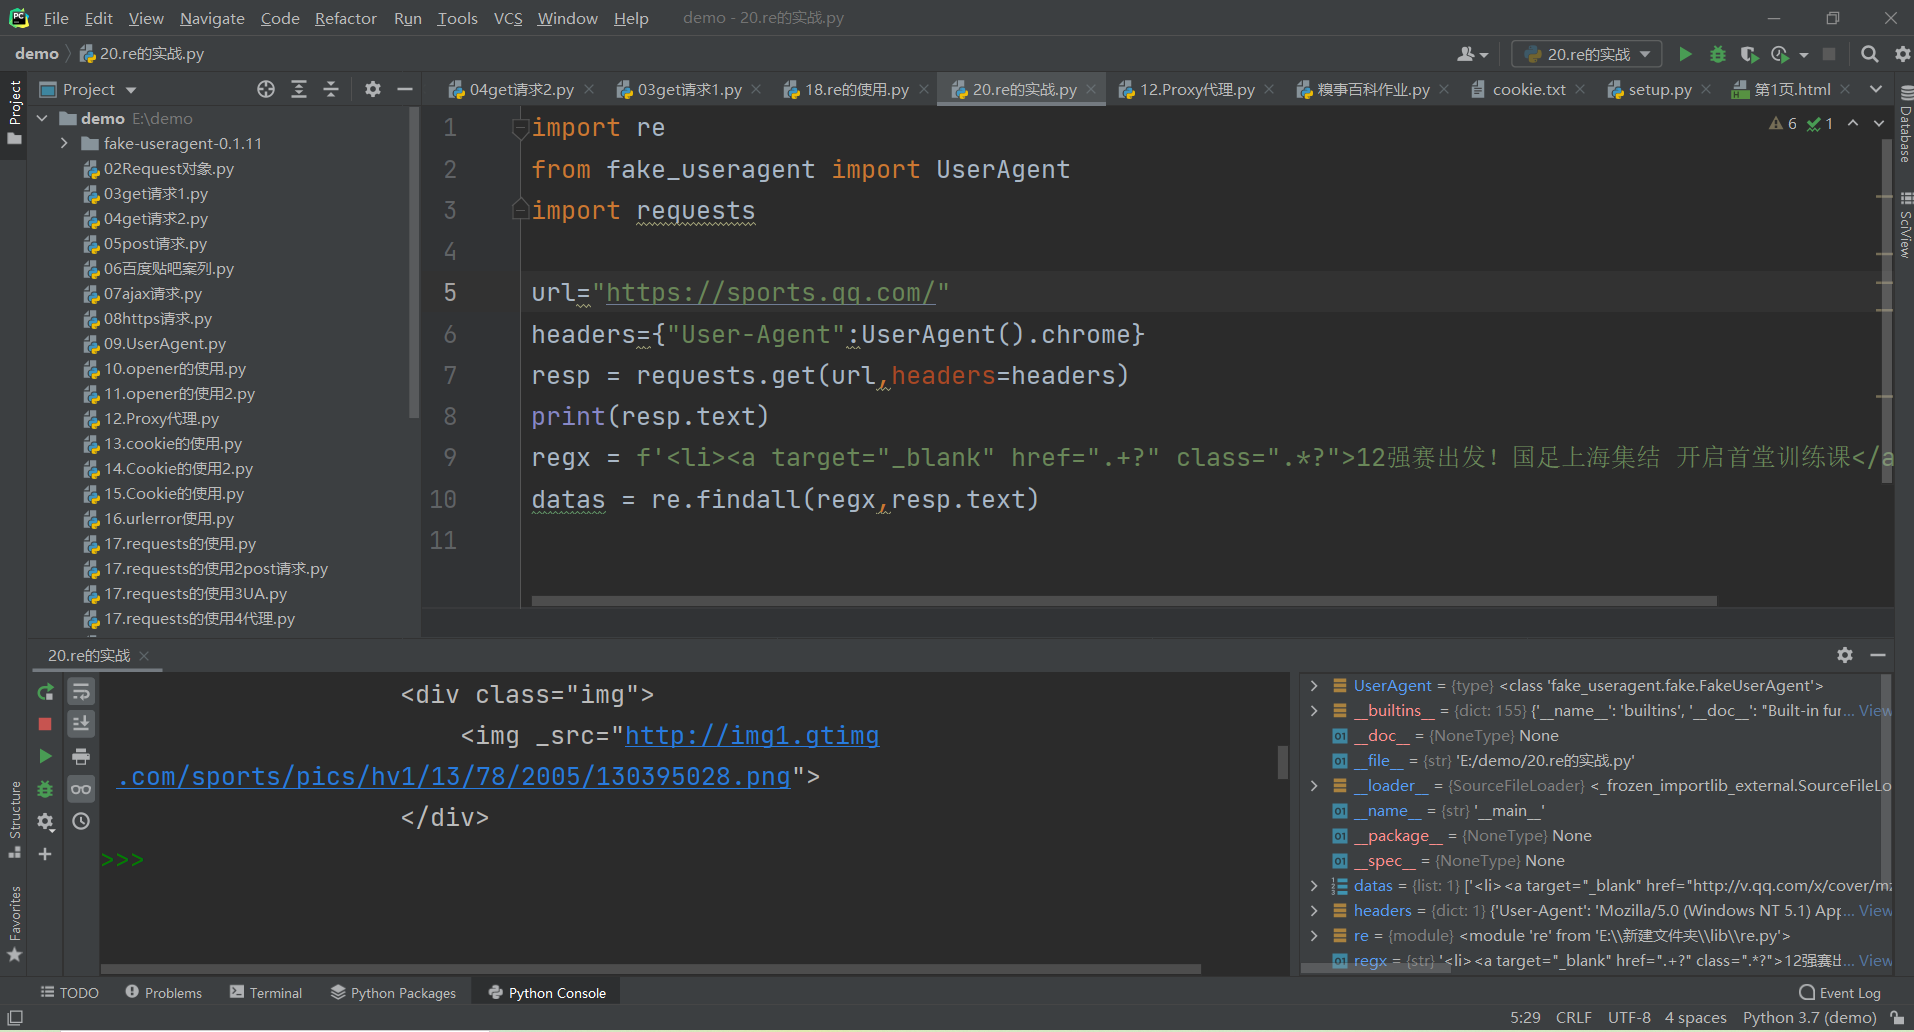The image size is (1914, 1032).
Task: Open 09.UserAgent.py in Project tree
Action: [x=164, y=343]
